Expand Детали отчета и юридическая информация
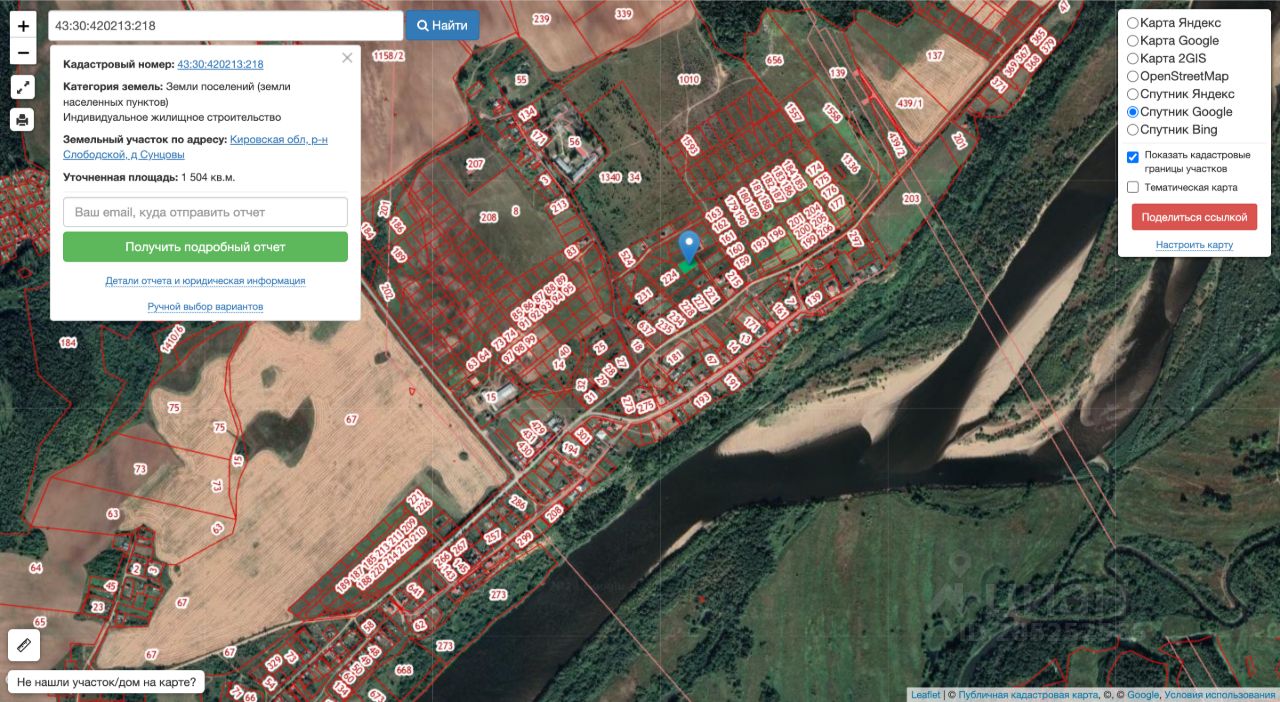 205,281
